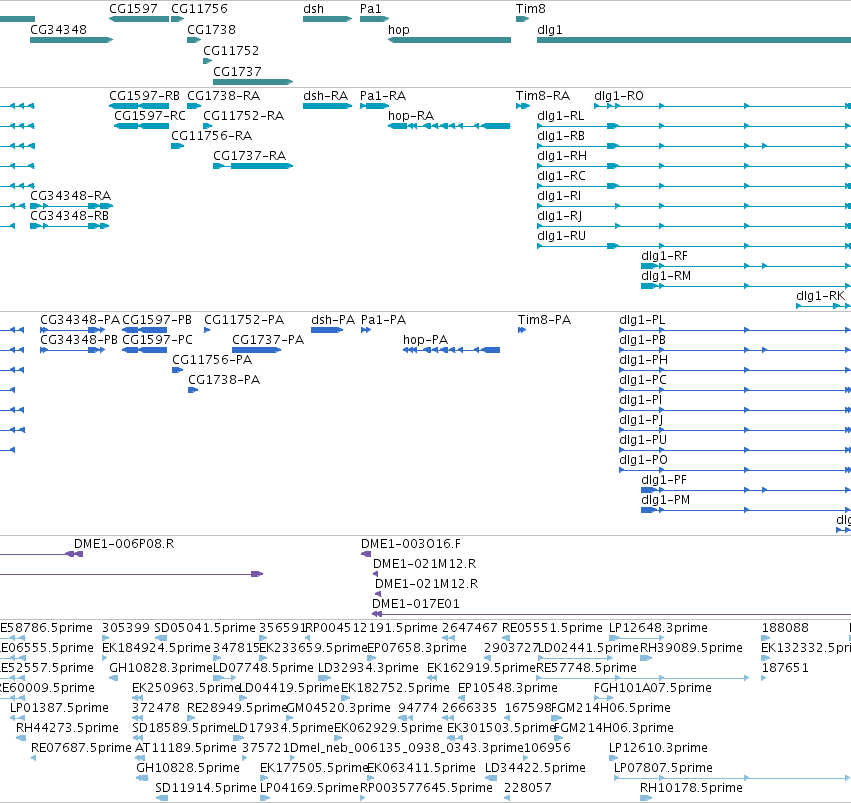The image size is (851, 803).
Task: Open the CG1738-PA protein label
Action: (x=224, y=380)
